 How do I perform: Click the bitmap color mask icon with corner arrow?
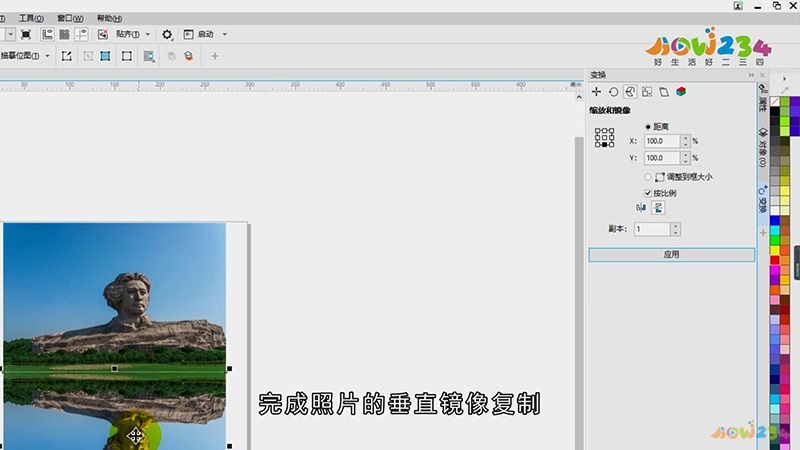coord(149,56)
